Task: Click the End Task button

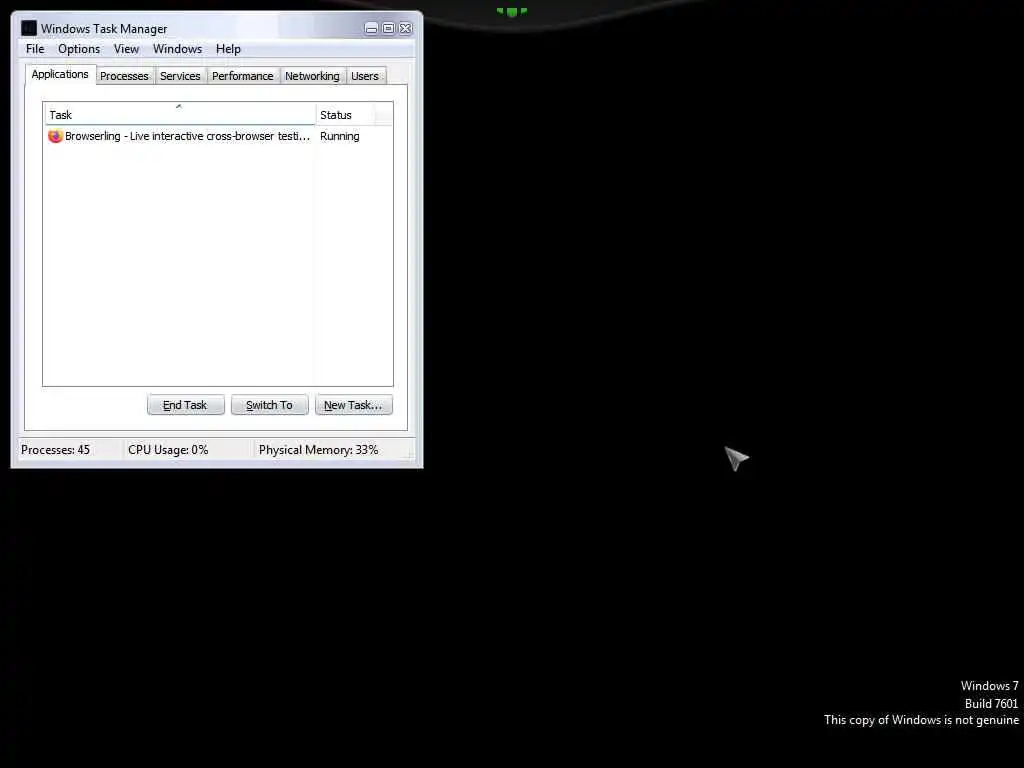Action: point(185,405)
